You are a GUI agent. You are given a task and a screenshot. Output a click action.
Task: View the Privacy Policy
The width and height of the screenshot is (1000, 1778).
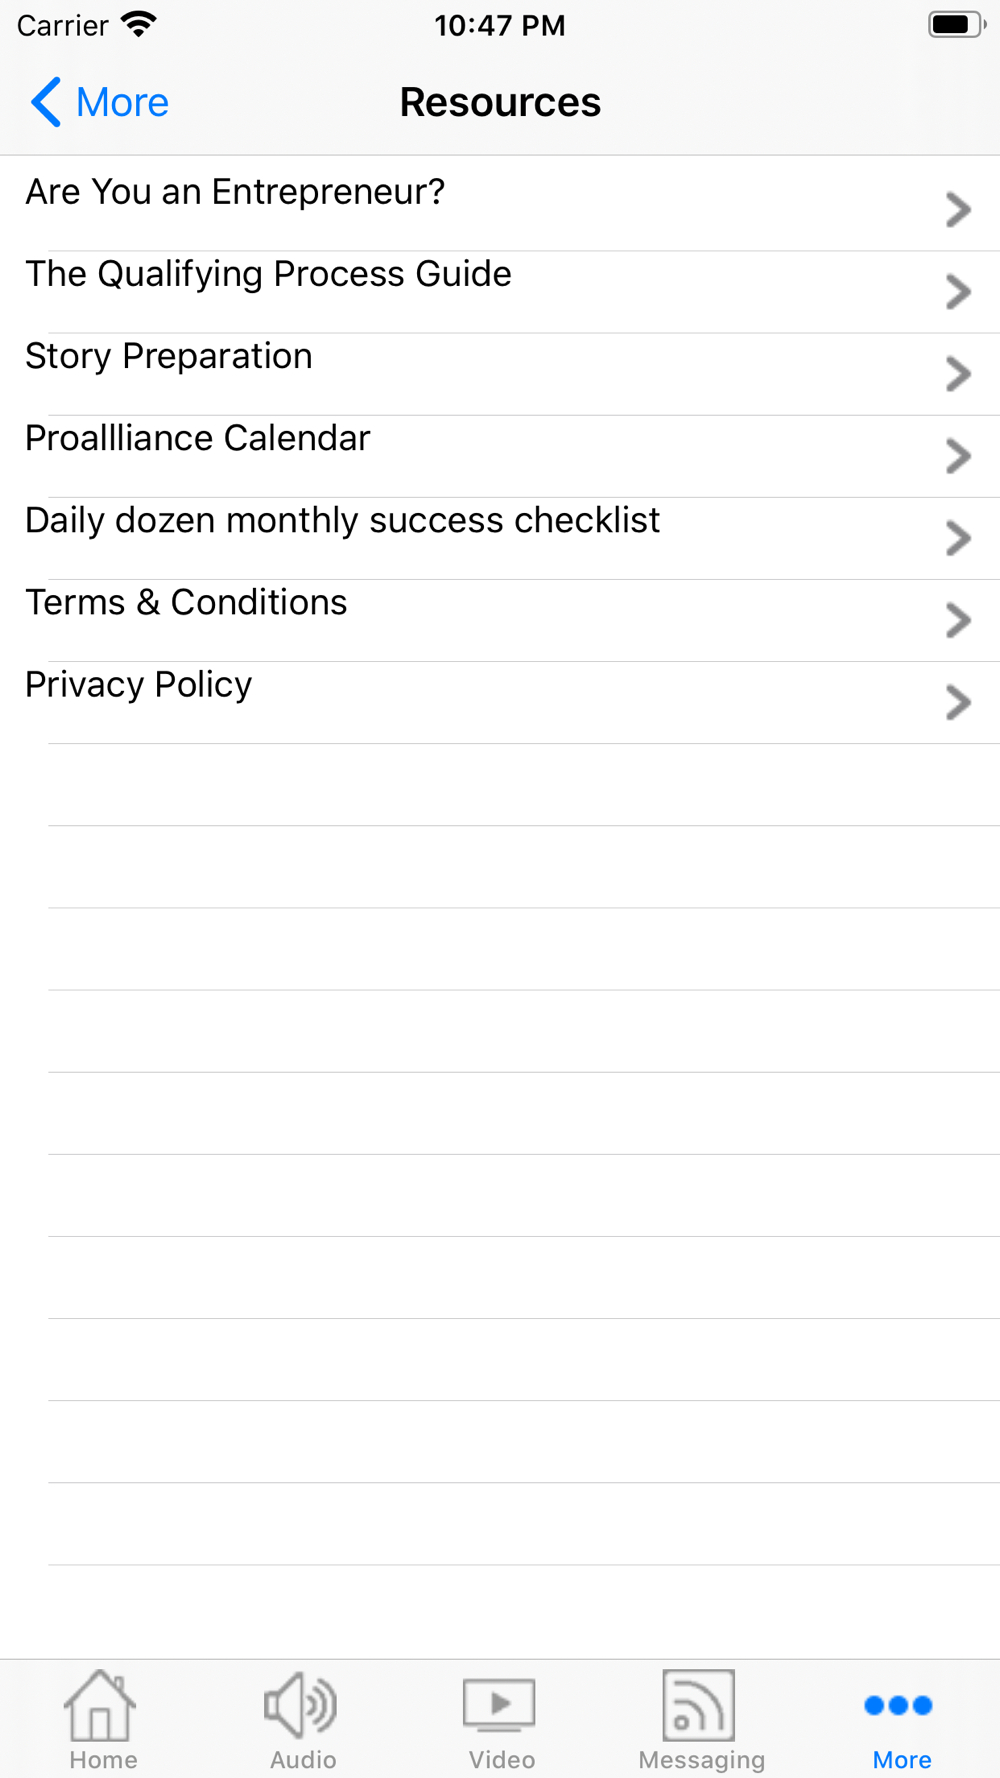tap(139, 685)
